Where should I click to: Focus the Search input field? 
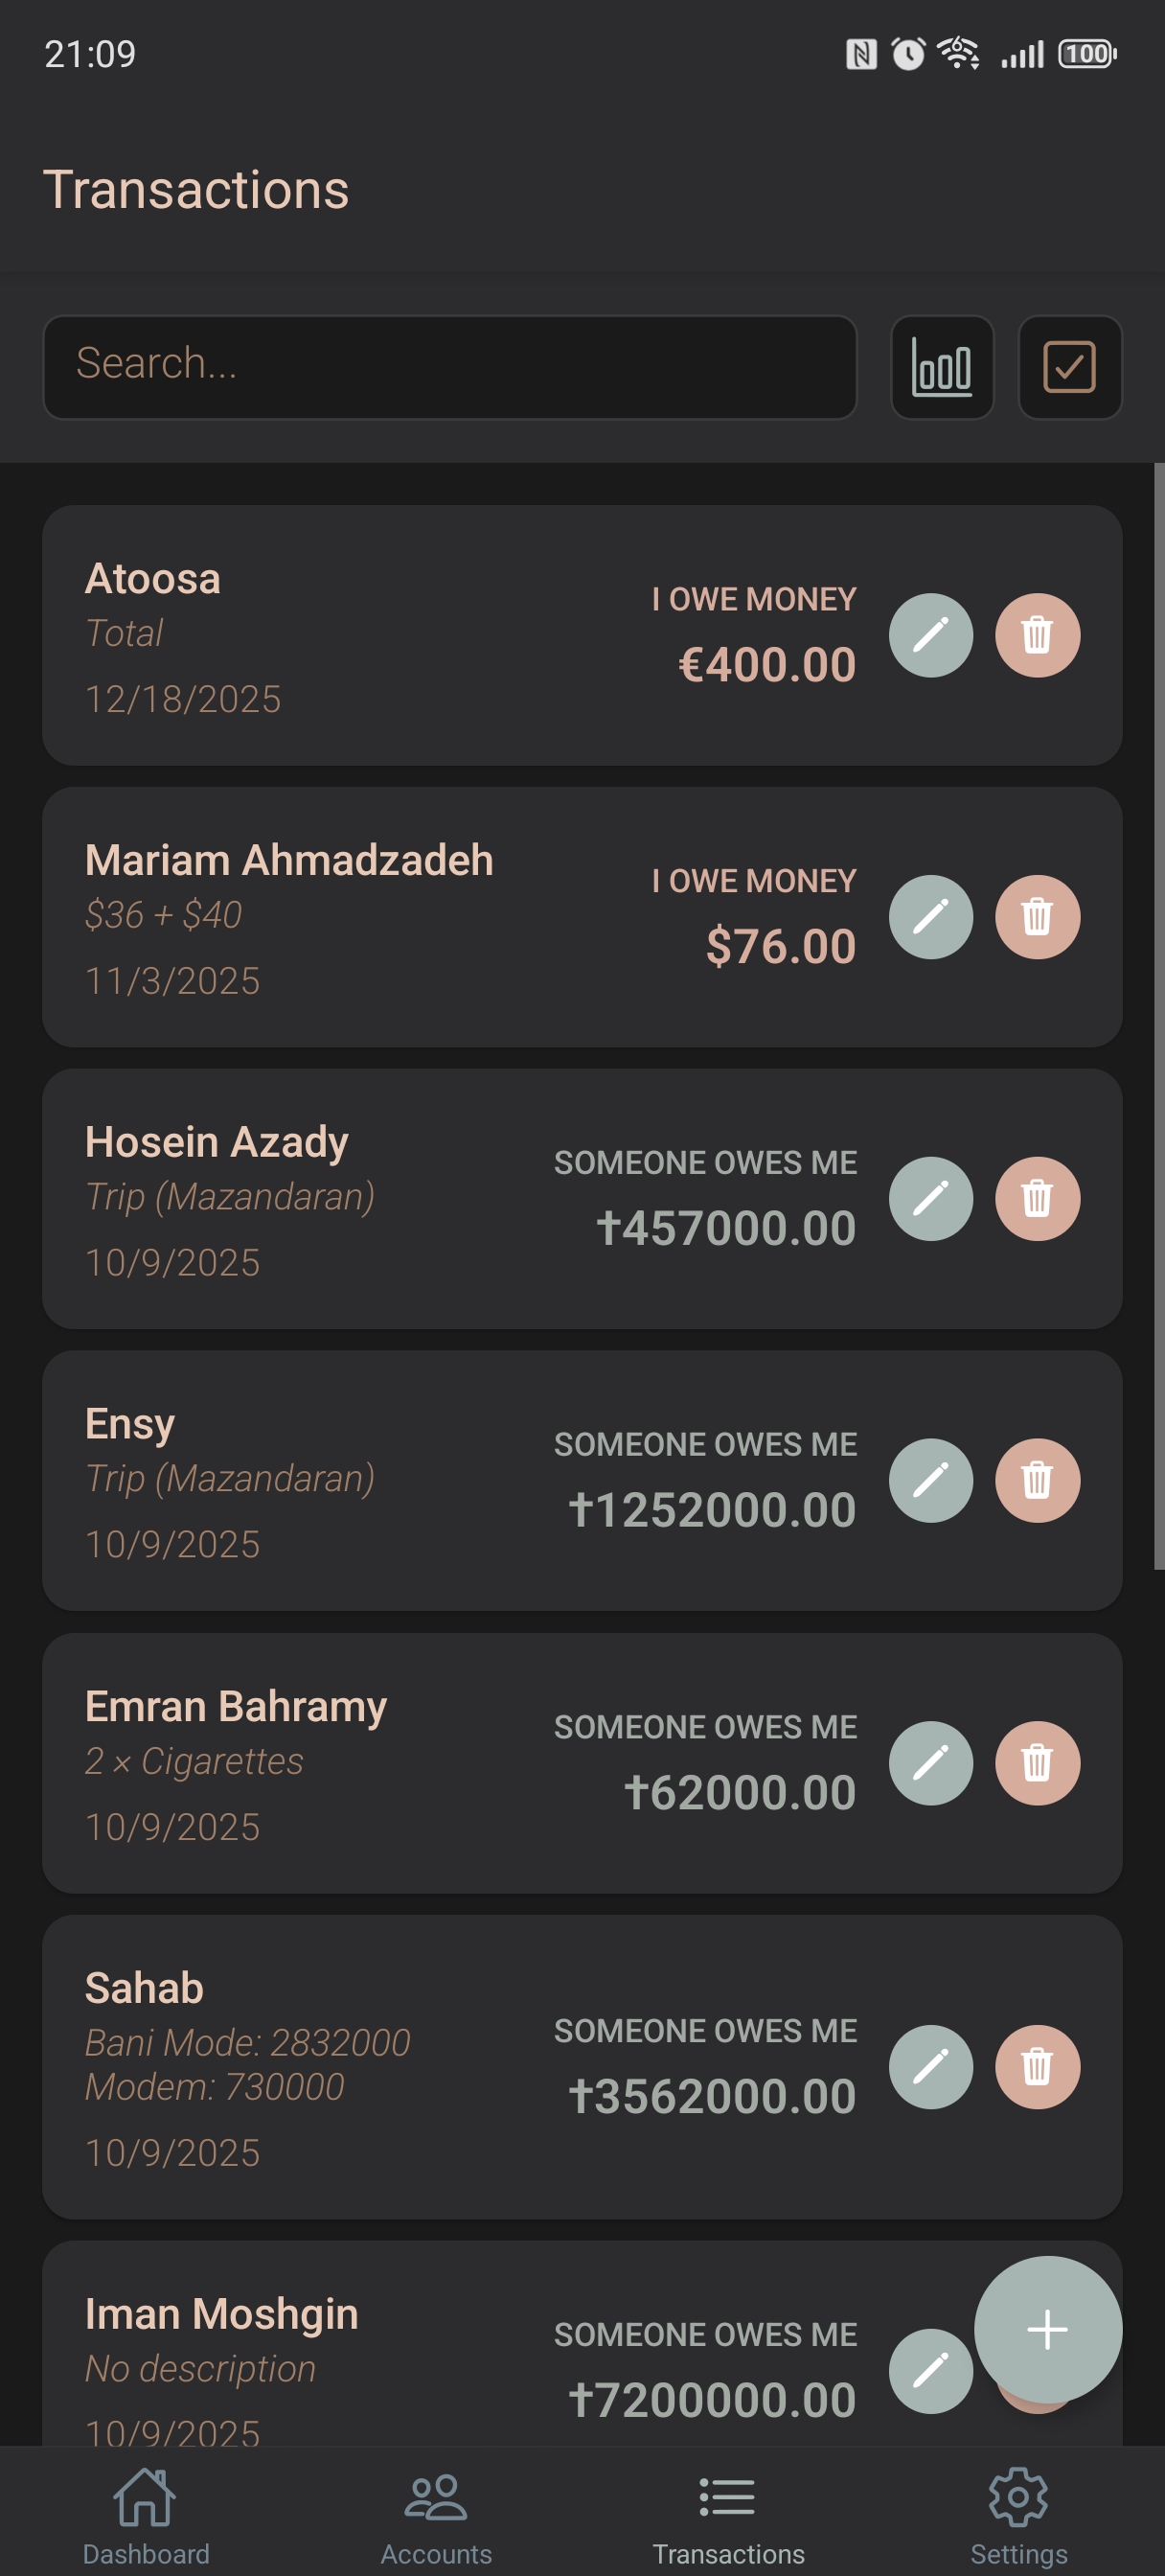pyautogui.click(x=449, y=367)
